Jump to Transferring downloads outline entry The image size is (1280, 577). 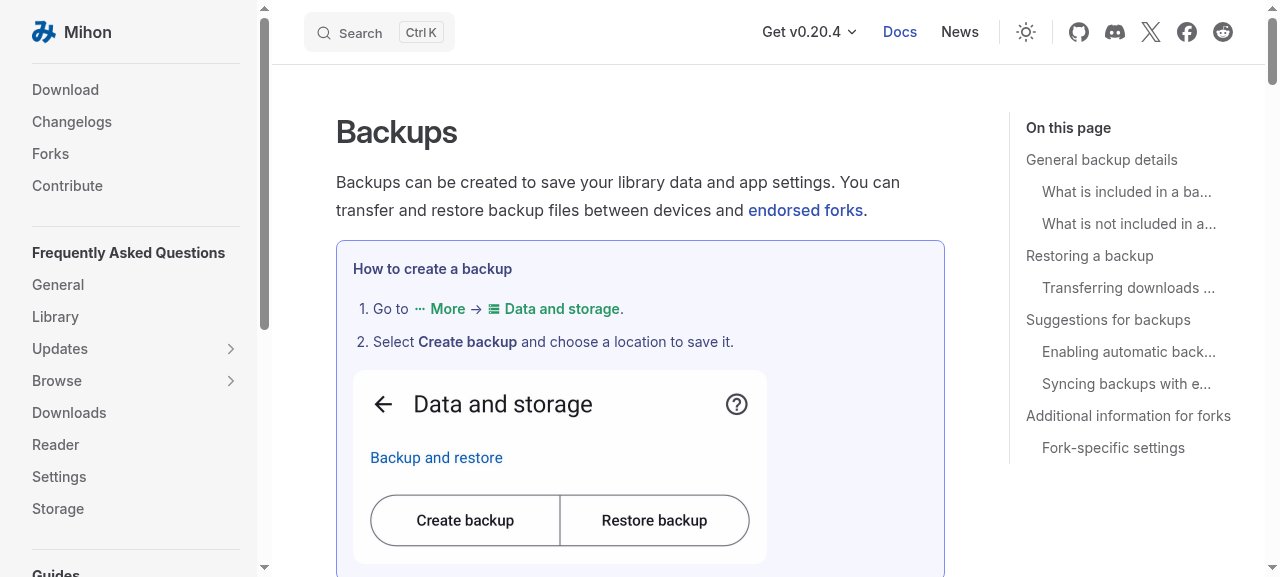pyautogui.click(x=1129, y=288)
